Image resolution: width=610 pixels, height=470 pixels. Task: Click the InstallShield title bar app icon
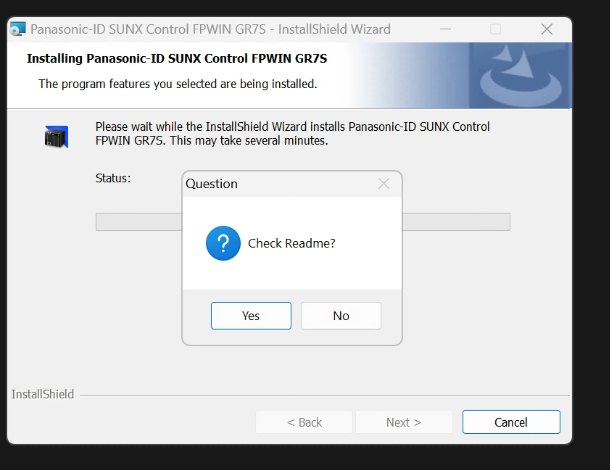(18, 29)
